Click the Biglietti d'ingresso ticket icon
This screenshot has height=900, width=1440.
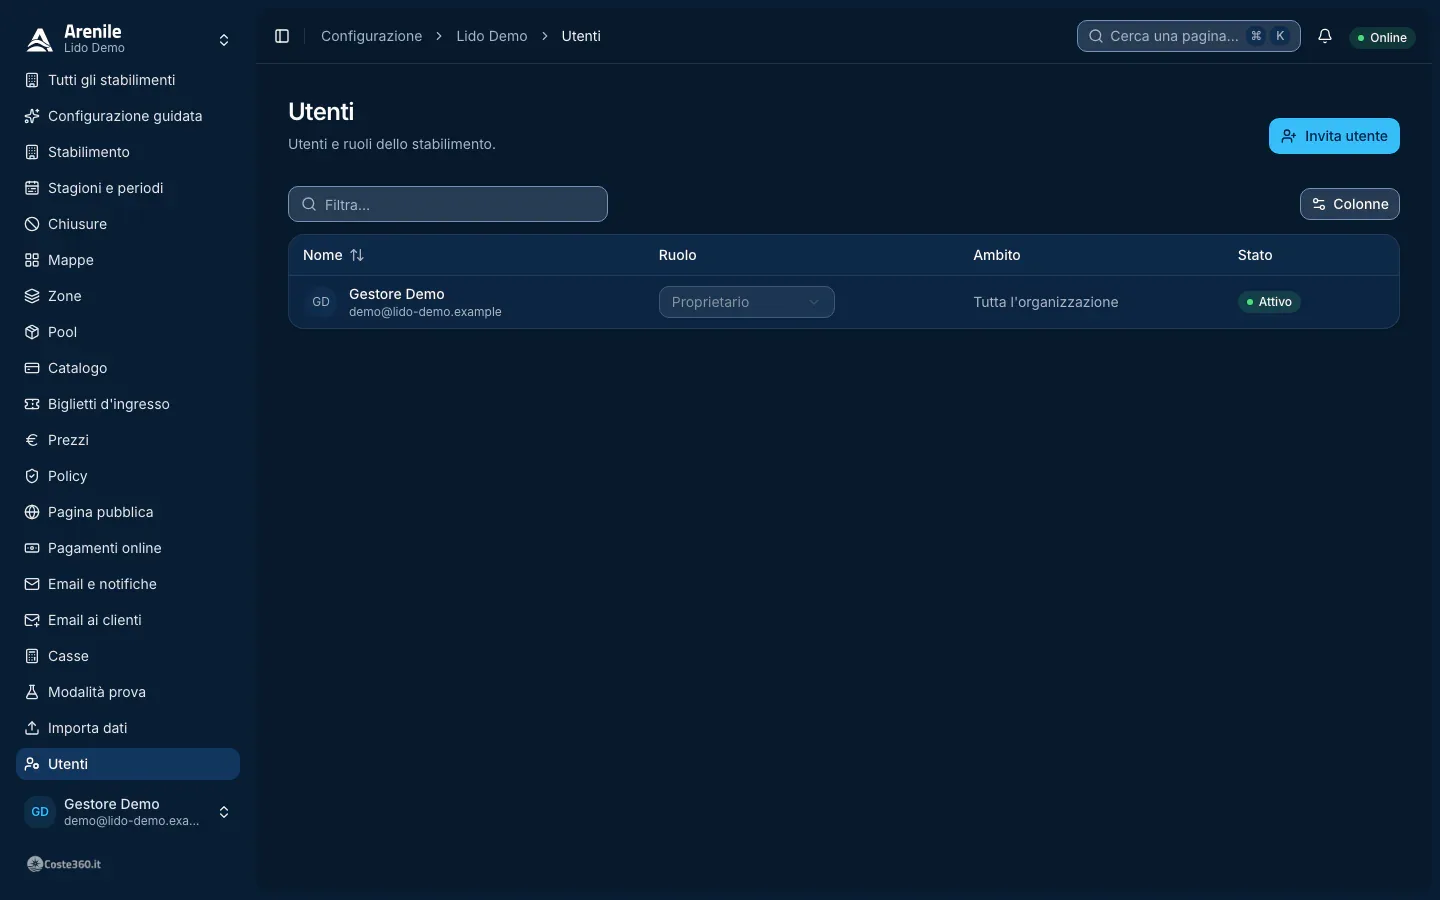coord(32,404)
